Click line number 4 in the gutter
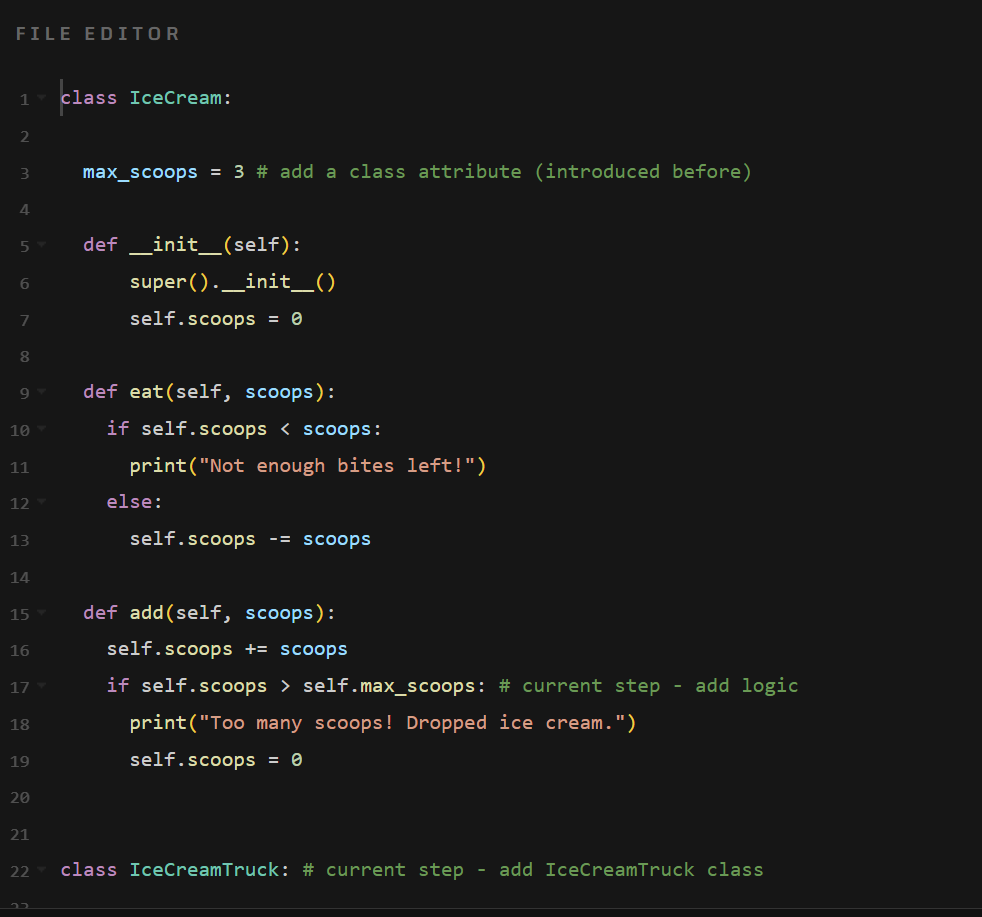This screenshot has width=982, height=917. tap(24, 210)
